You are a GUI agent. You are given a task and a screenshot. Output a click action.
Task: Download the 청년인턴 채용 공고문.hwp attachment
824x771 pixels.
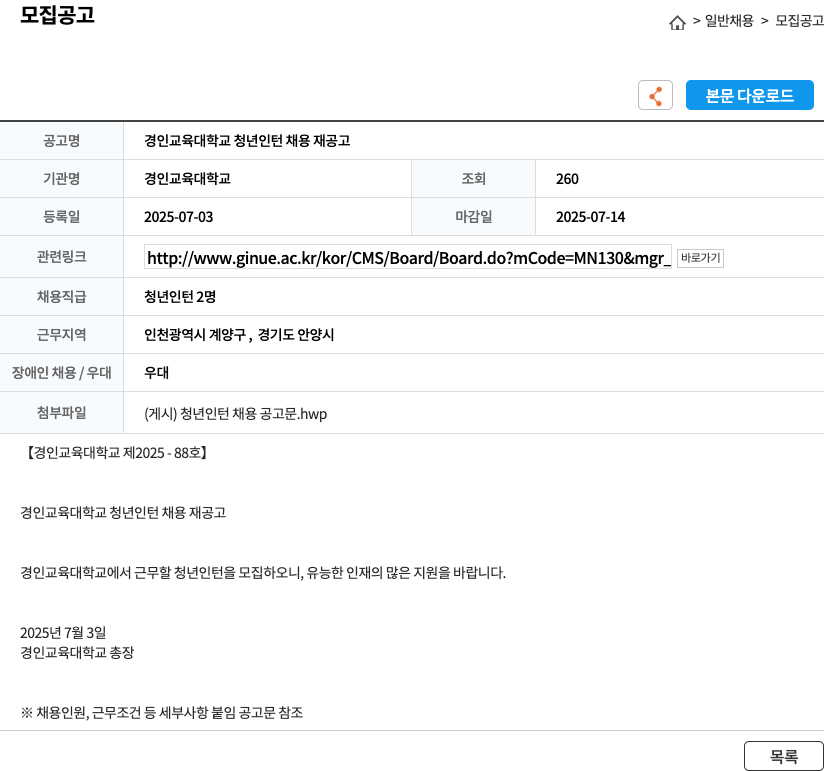pos(235,414)
